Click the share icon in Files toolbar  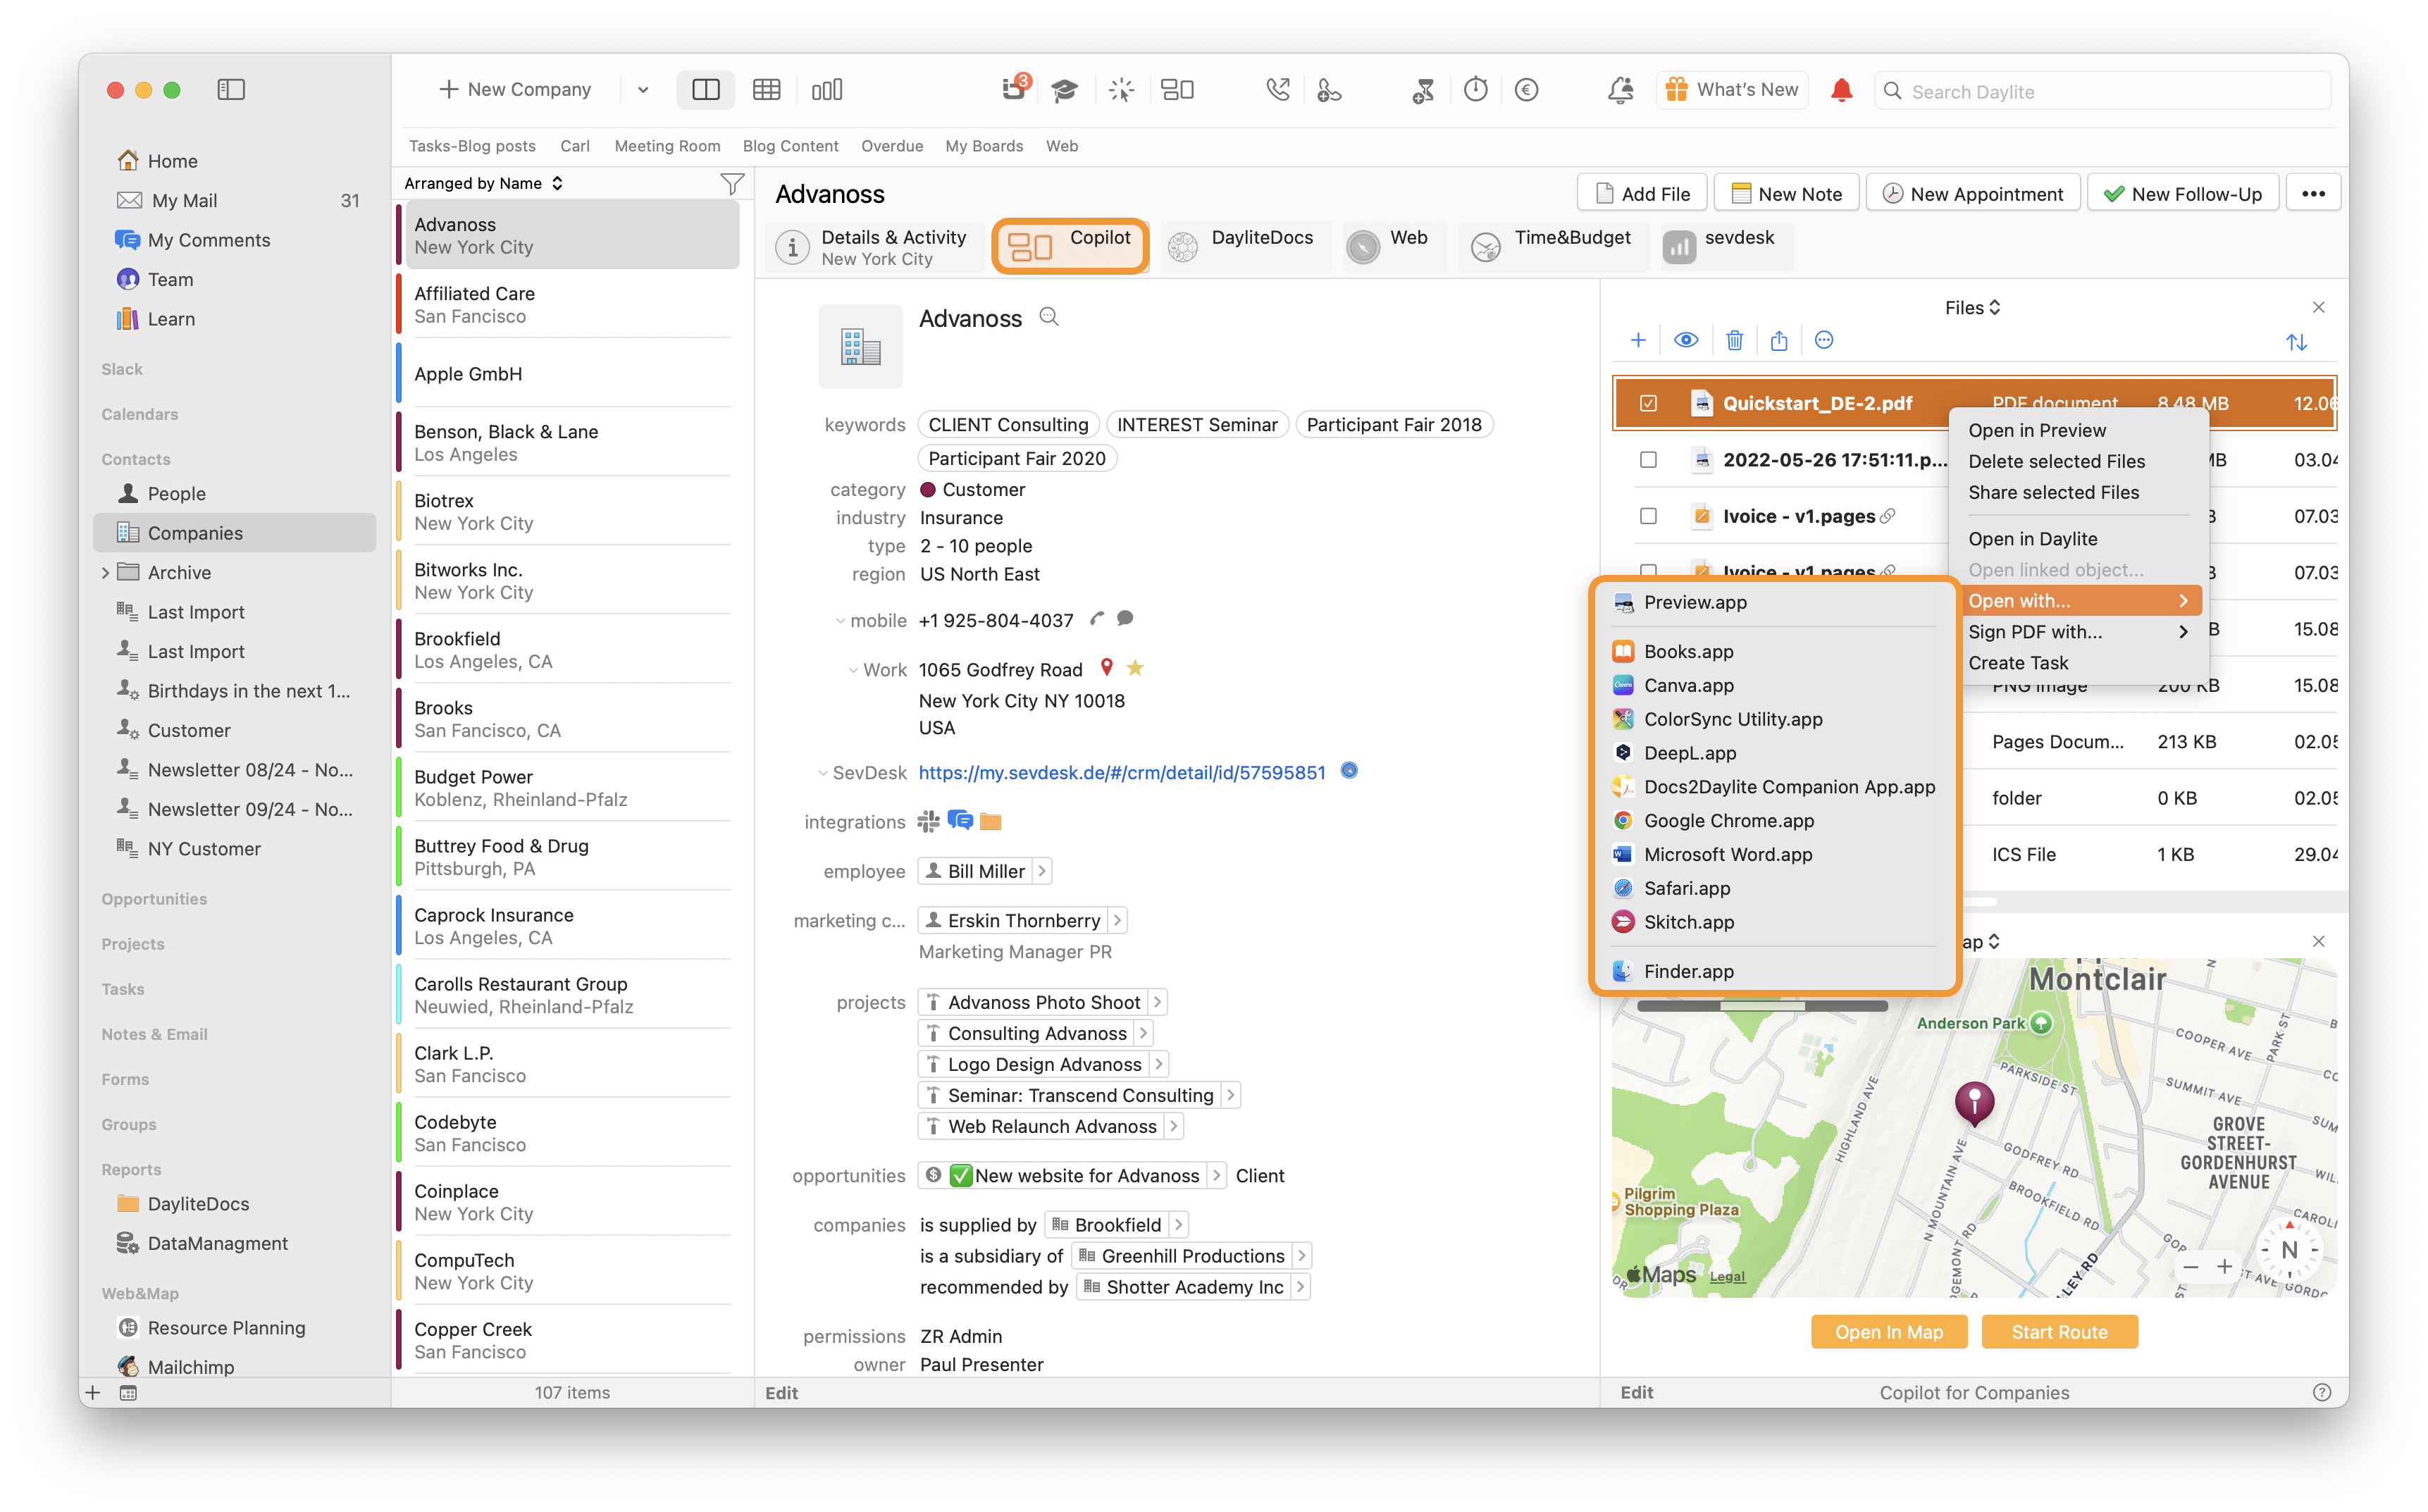1779,341
